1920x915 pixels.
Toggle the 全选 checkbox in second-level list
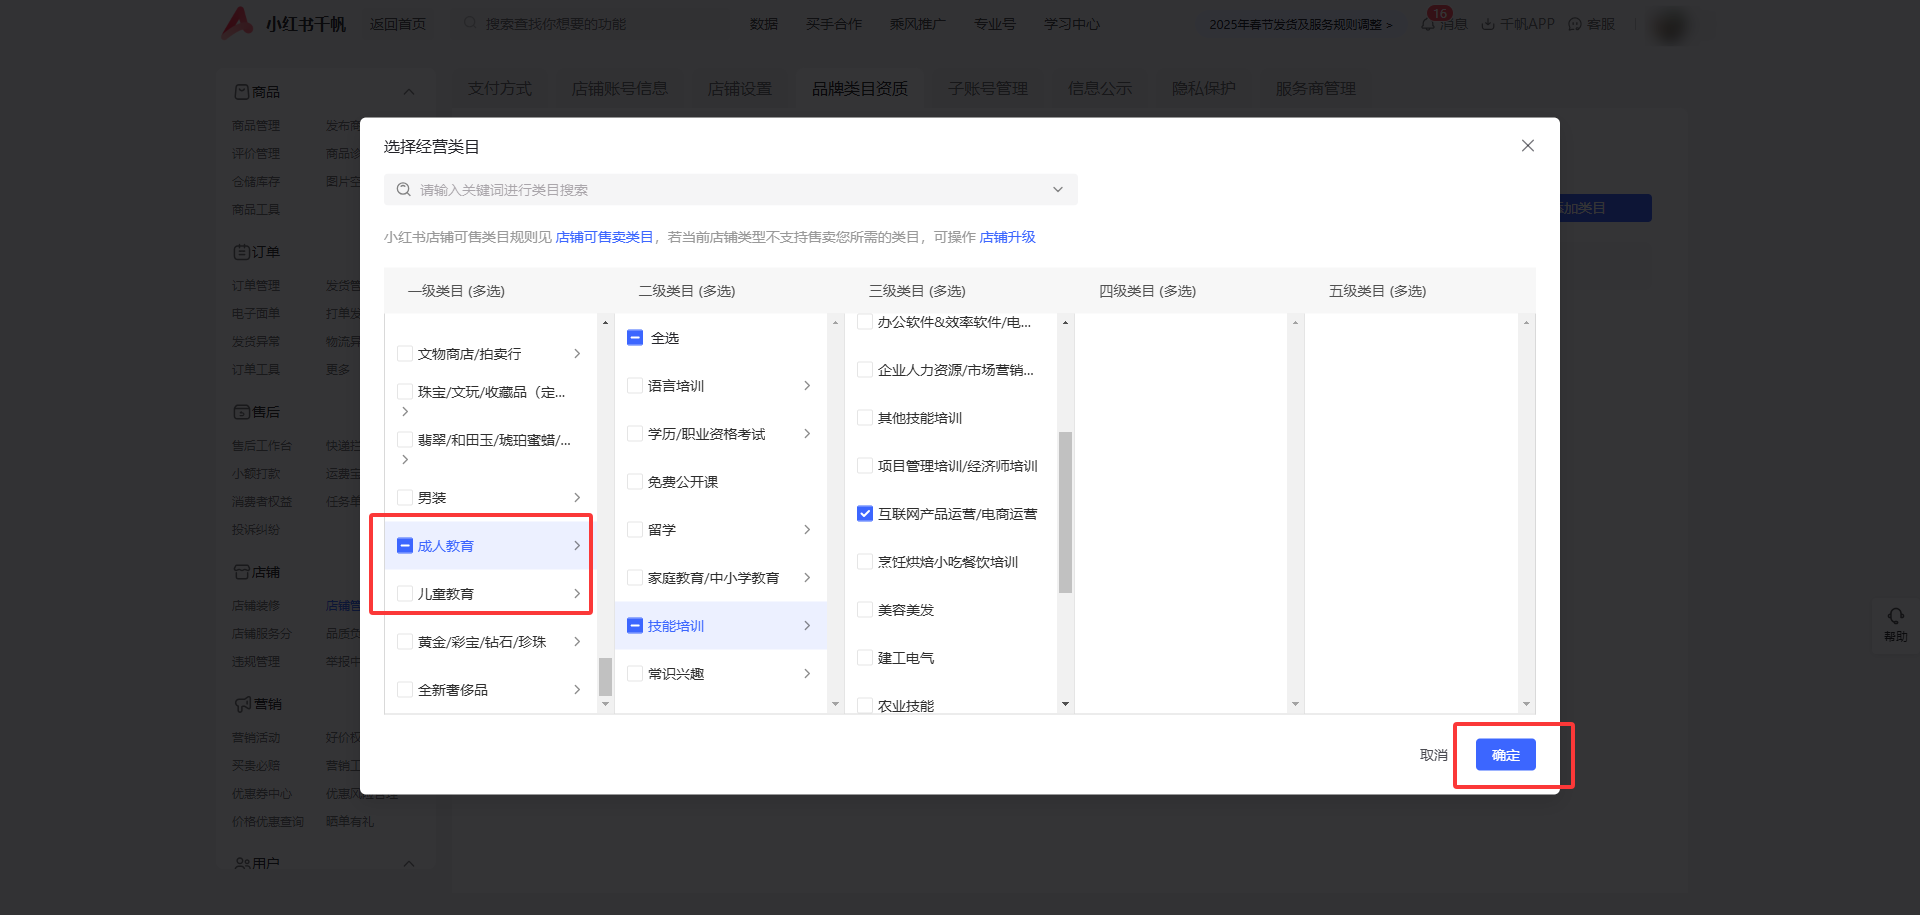point(635,337)
